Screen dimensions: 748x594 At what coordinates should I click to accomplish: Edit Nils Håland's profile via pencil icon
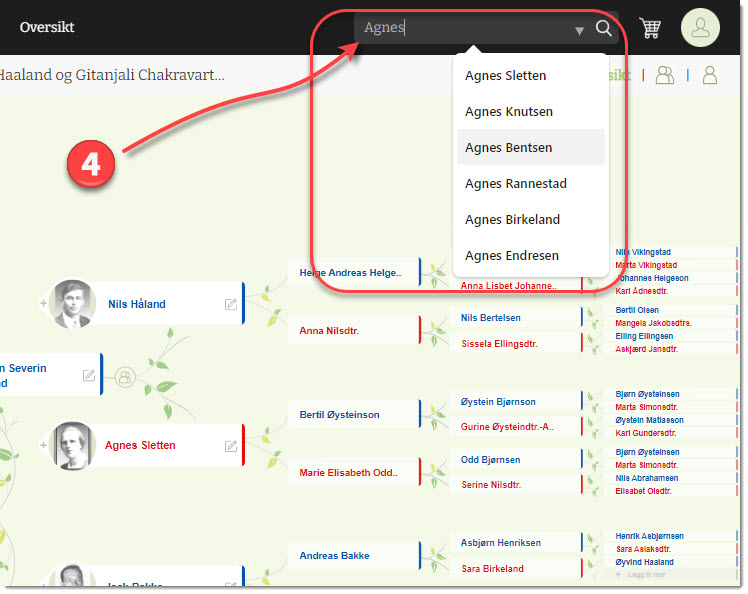(231, 304)
